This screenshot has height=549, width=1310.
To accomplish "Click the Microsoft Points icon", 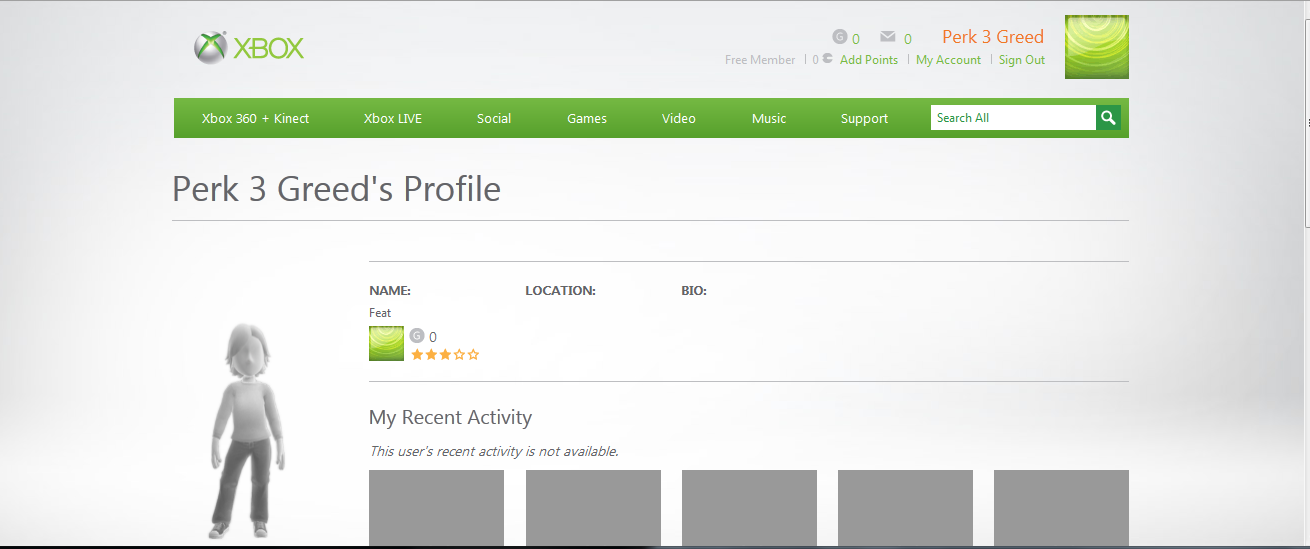I will (x=827, y=59).
